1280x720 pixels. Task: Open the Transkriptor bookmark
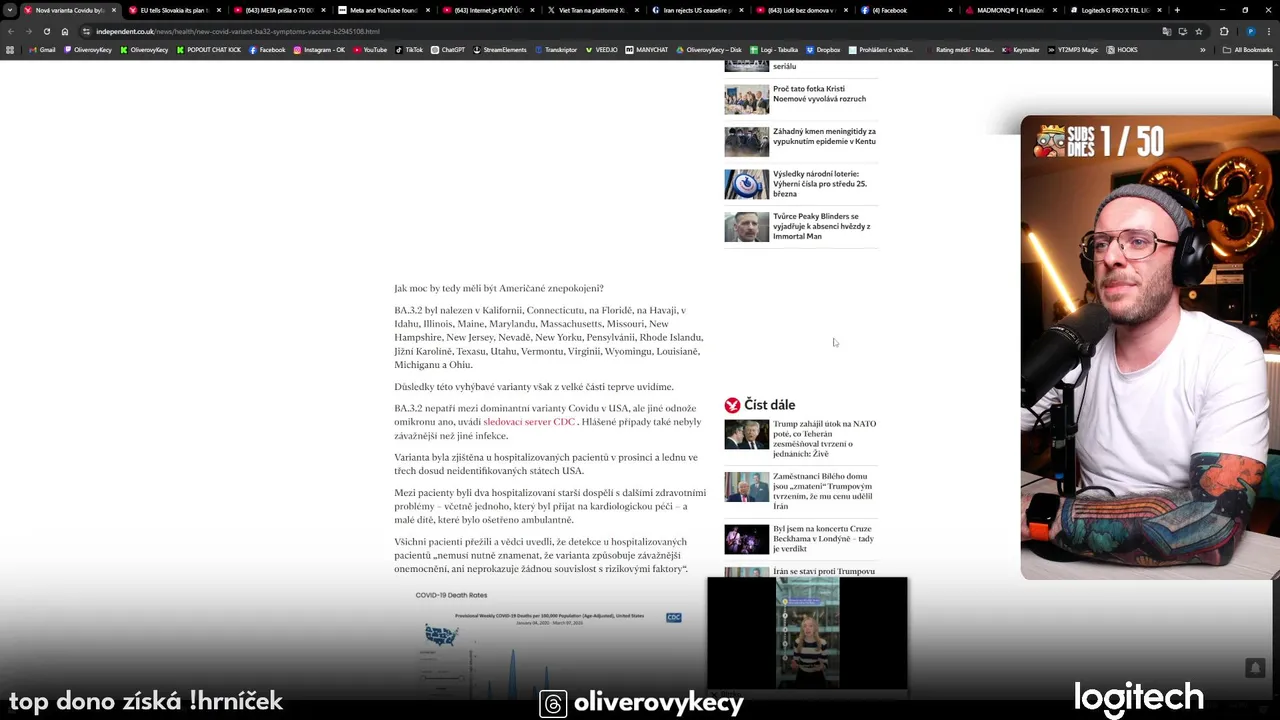(x=556, y=49)
